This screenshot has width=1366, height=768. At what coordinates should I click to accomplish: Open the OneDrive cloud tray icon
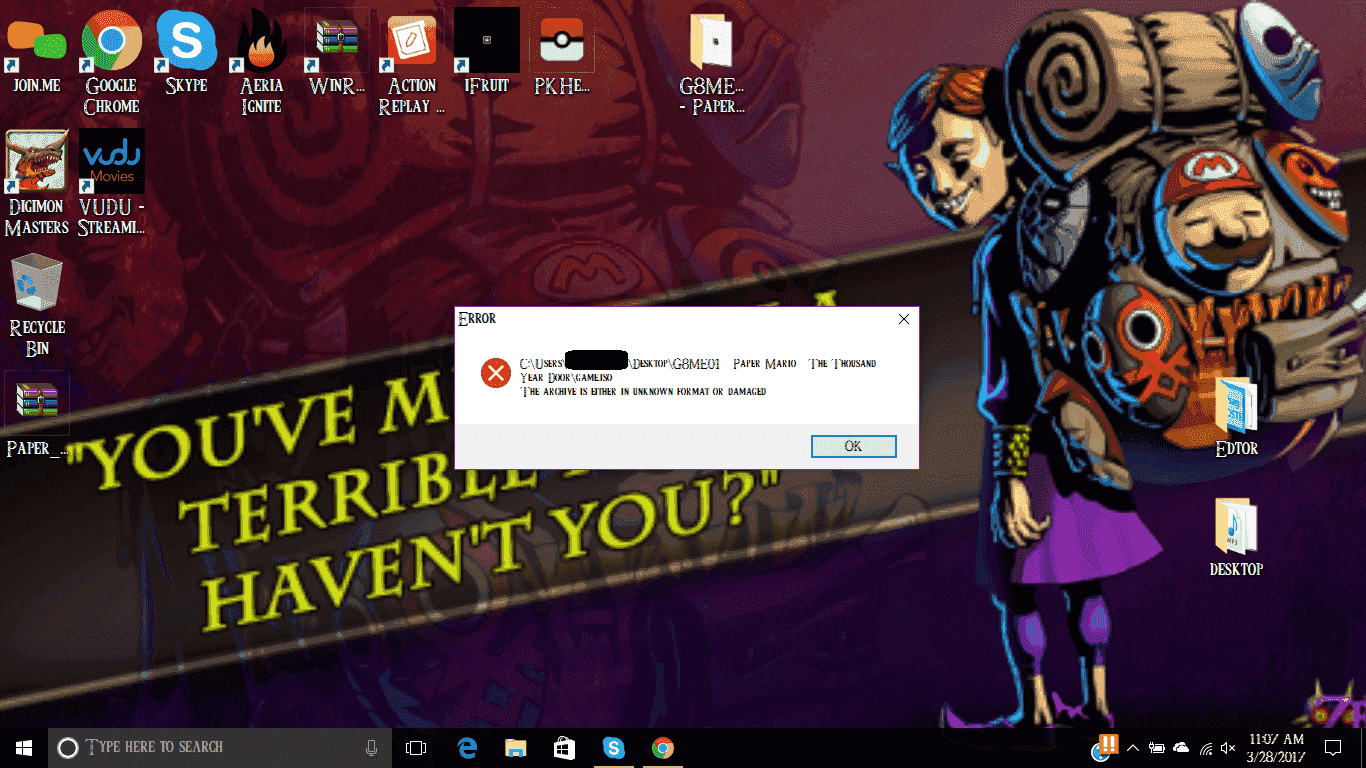[x=1181, y=747]
